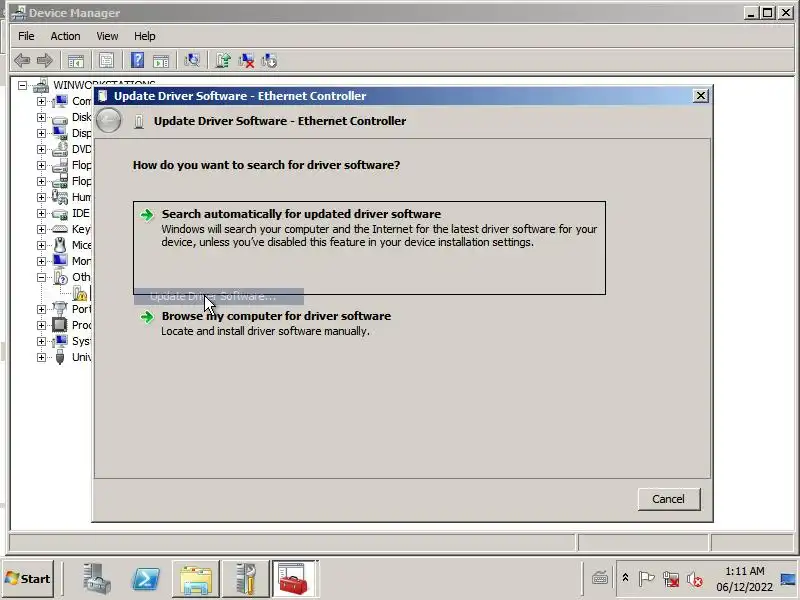Click the network status tray icon

pos(670,579)
